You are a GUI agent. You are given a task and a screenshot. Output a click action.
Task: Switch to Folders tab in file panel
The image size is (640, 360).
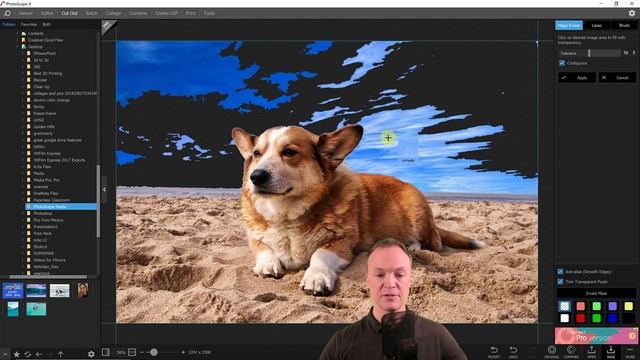[9, 24]
